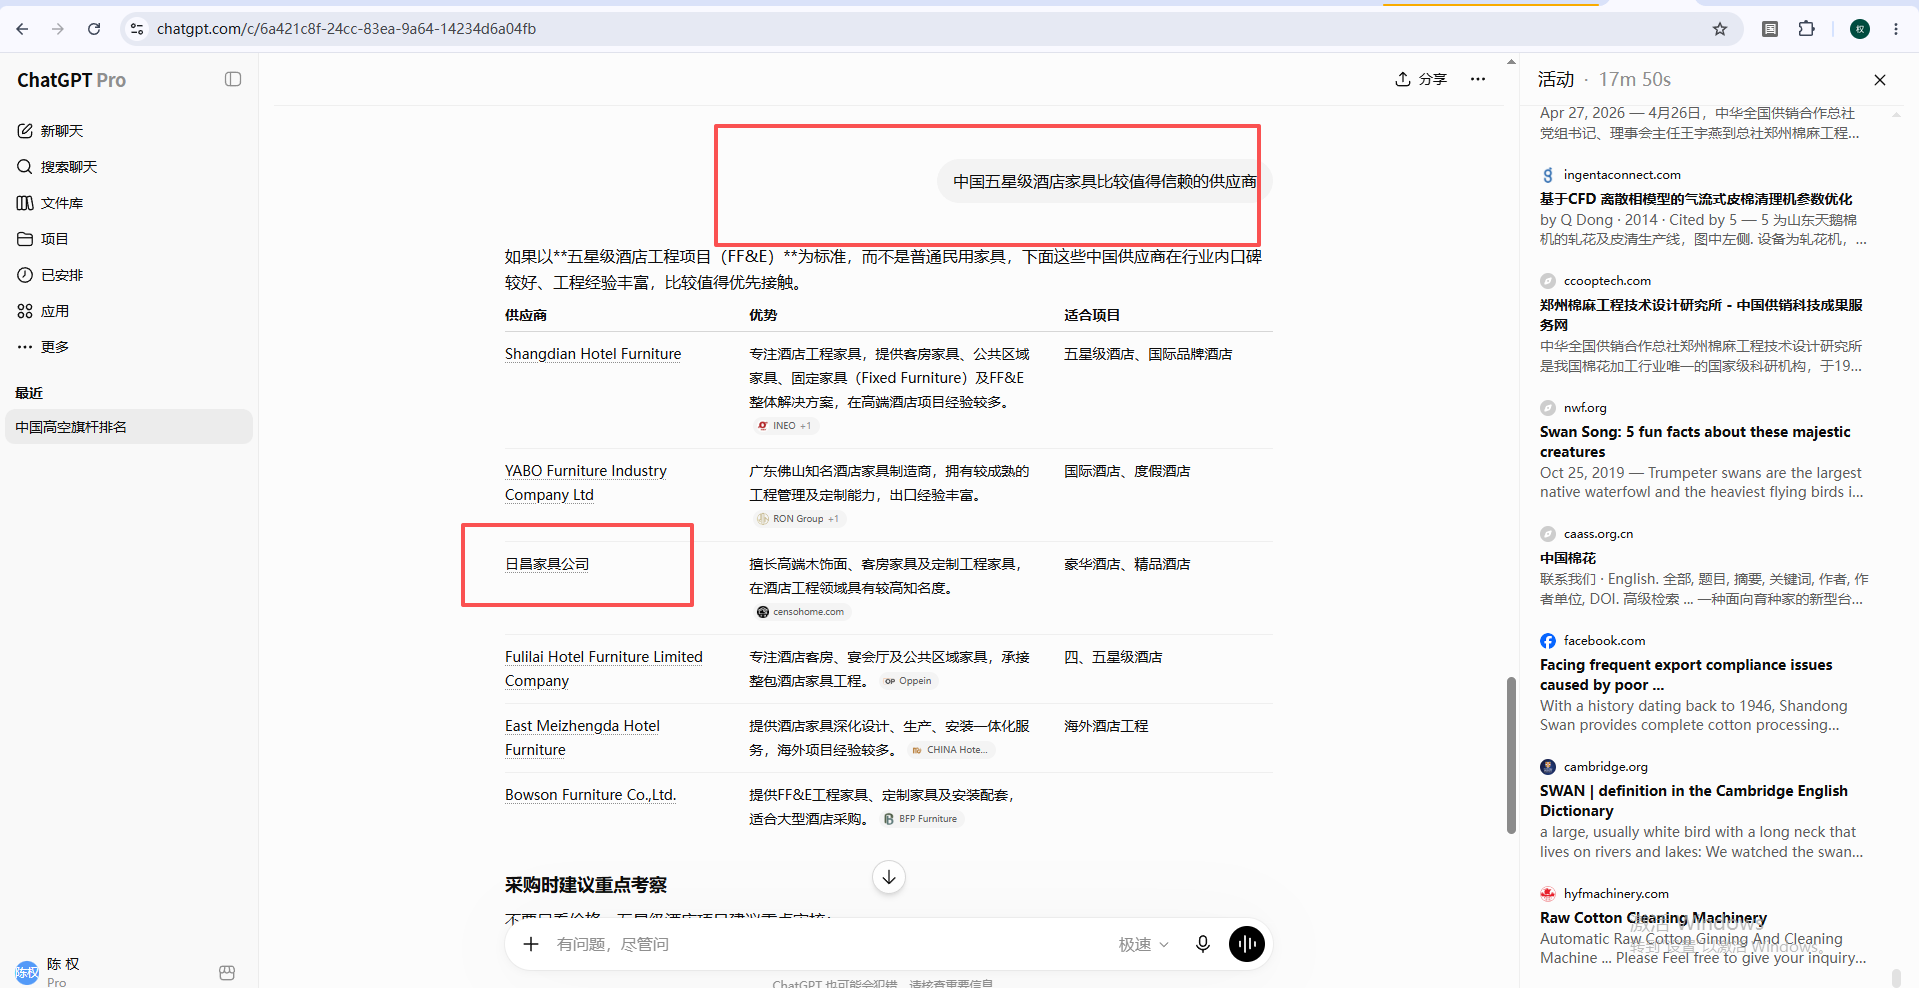Open the browser profile avatar

tap(1860, 29)
